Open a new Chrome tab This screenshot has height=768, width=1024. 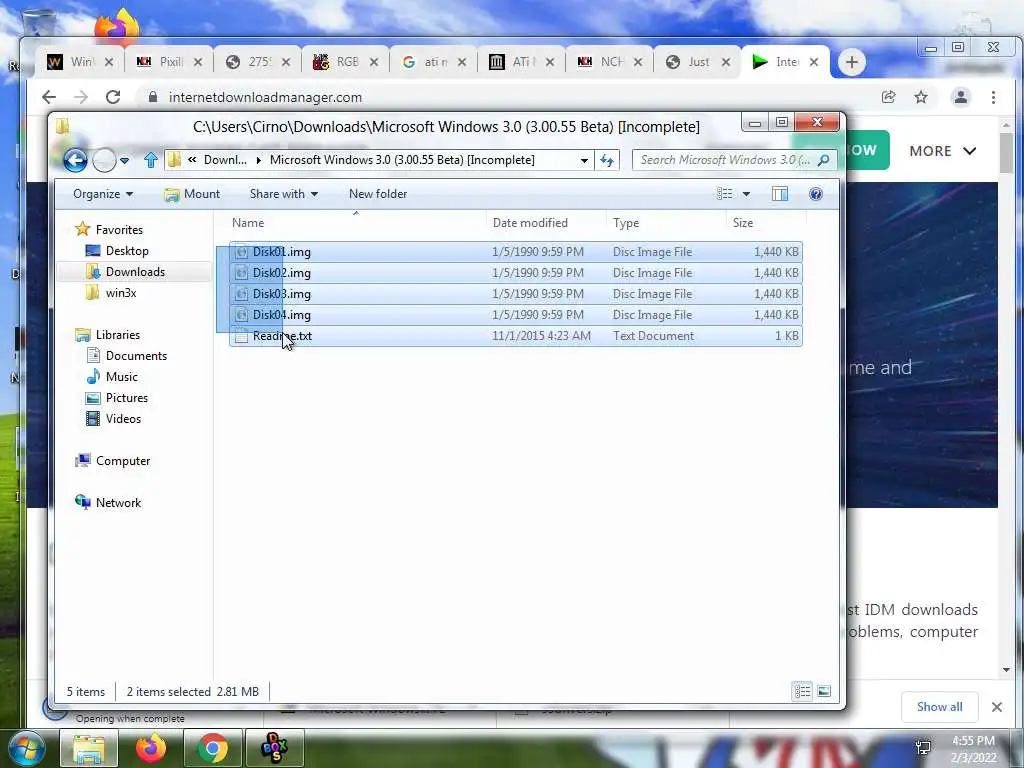click(x=851, y=62)
